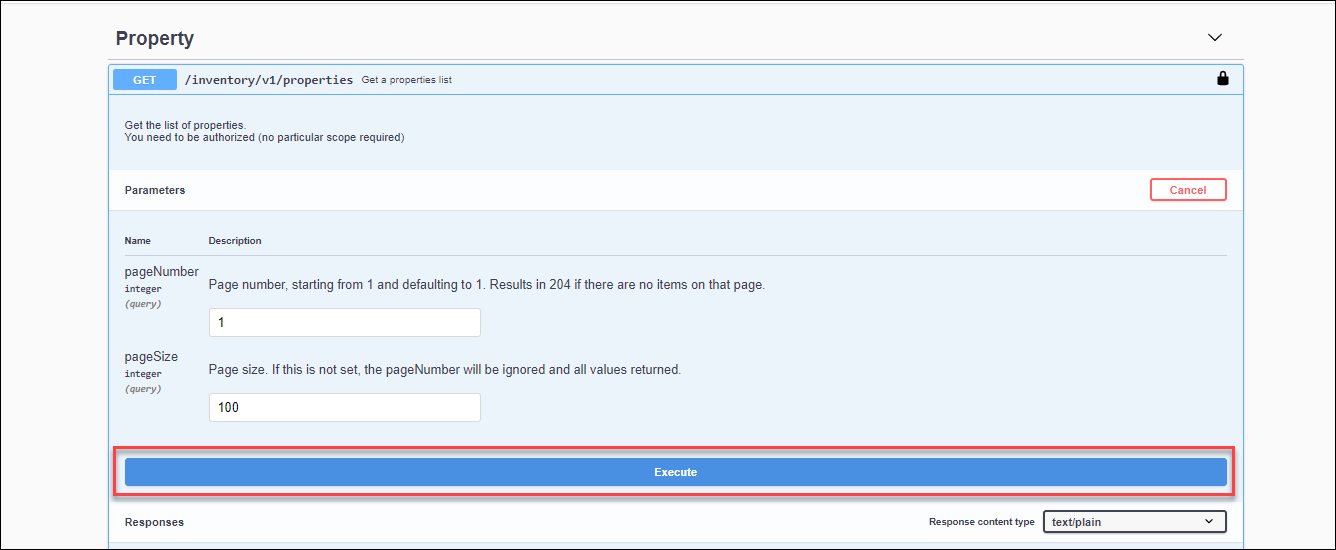Click the 'Get a properties list' summary
This screenshot has height=550, width=1336.
click(407, 80)
